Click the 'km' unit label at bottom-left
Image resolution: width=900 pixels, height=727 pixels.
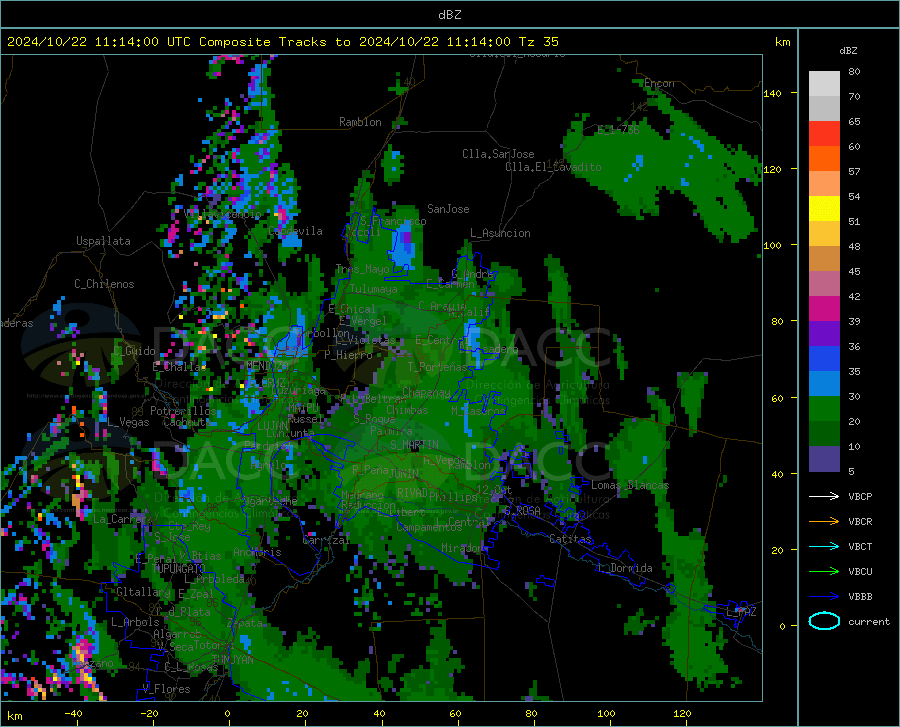coord(15,716)
